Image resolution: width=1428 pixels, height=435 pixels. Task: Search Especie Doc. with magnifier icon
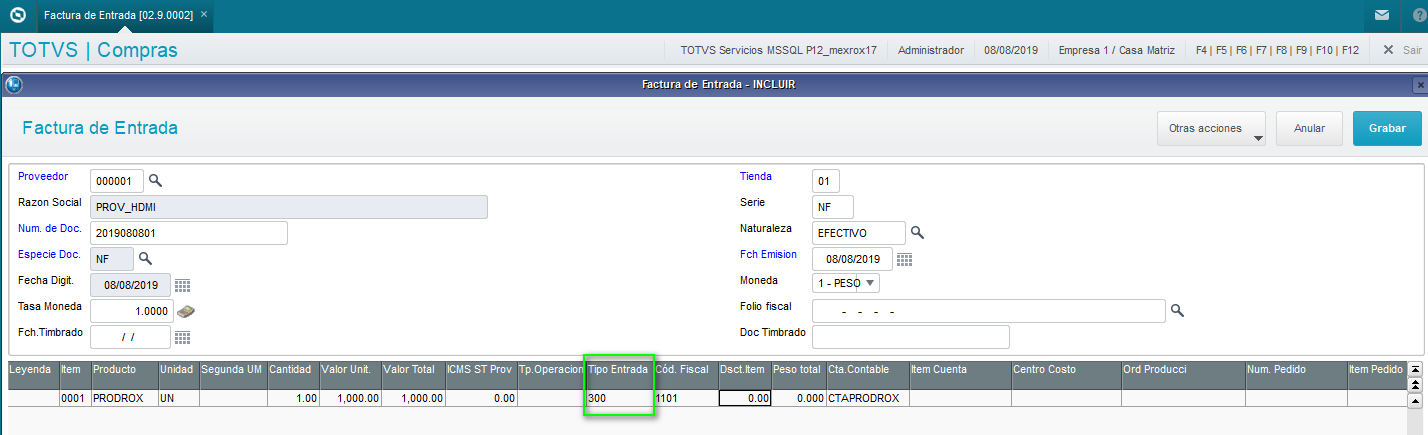[145, 258]
